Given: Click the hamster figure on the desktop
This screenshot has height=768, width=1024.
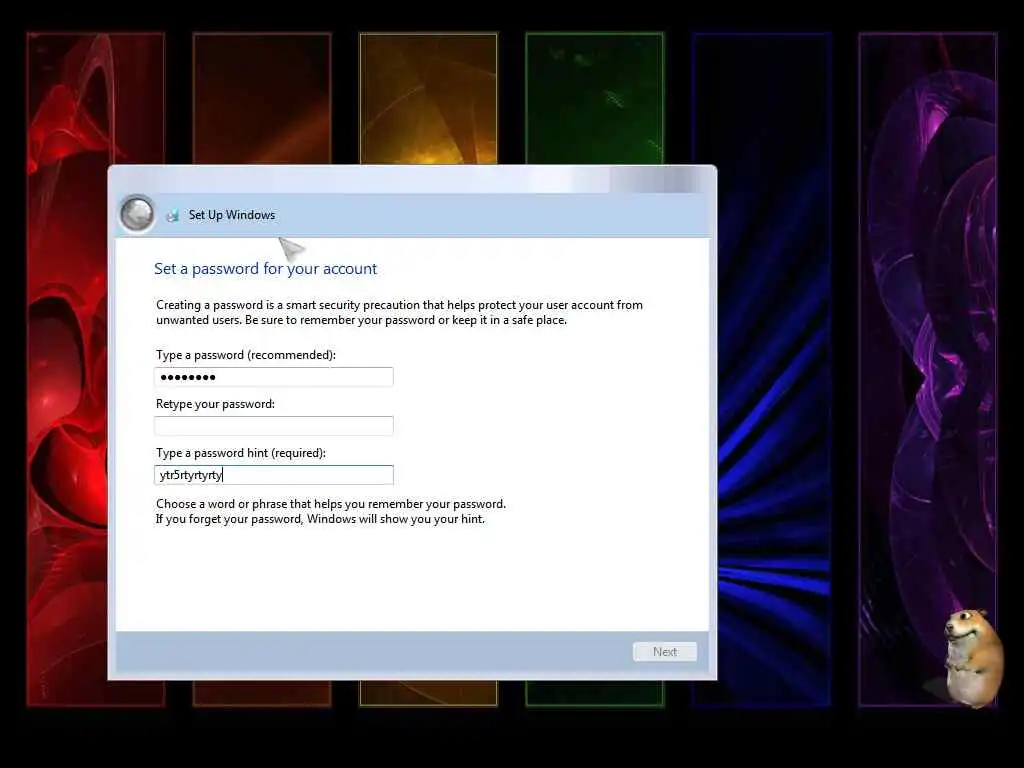Looking at the screenshot, I should pos(973,657).
